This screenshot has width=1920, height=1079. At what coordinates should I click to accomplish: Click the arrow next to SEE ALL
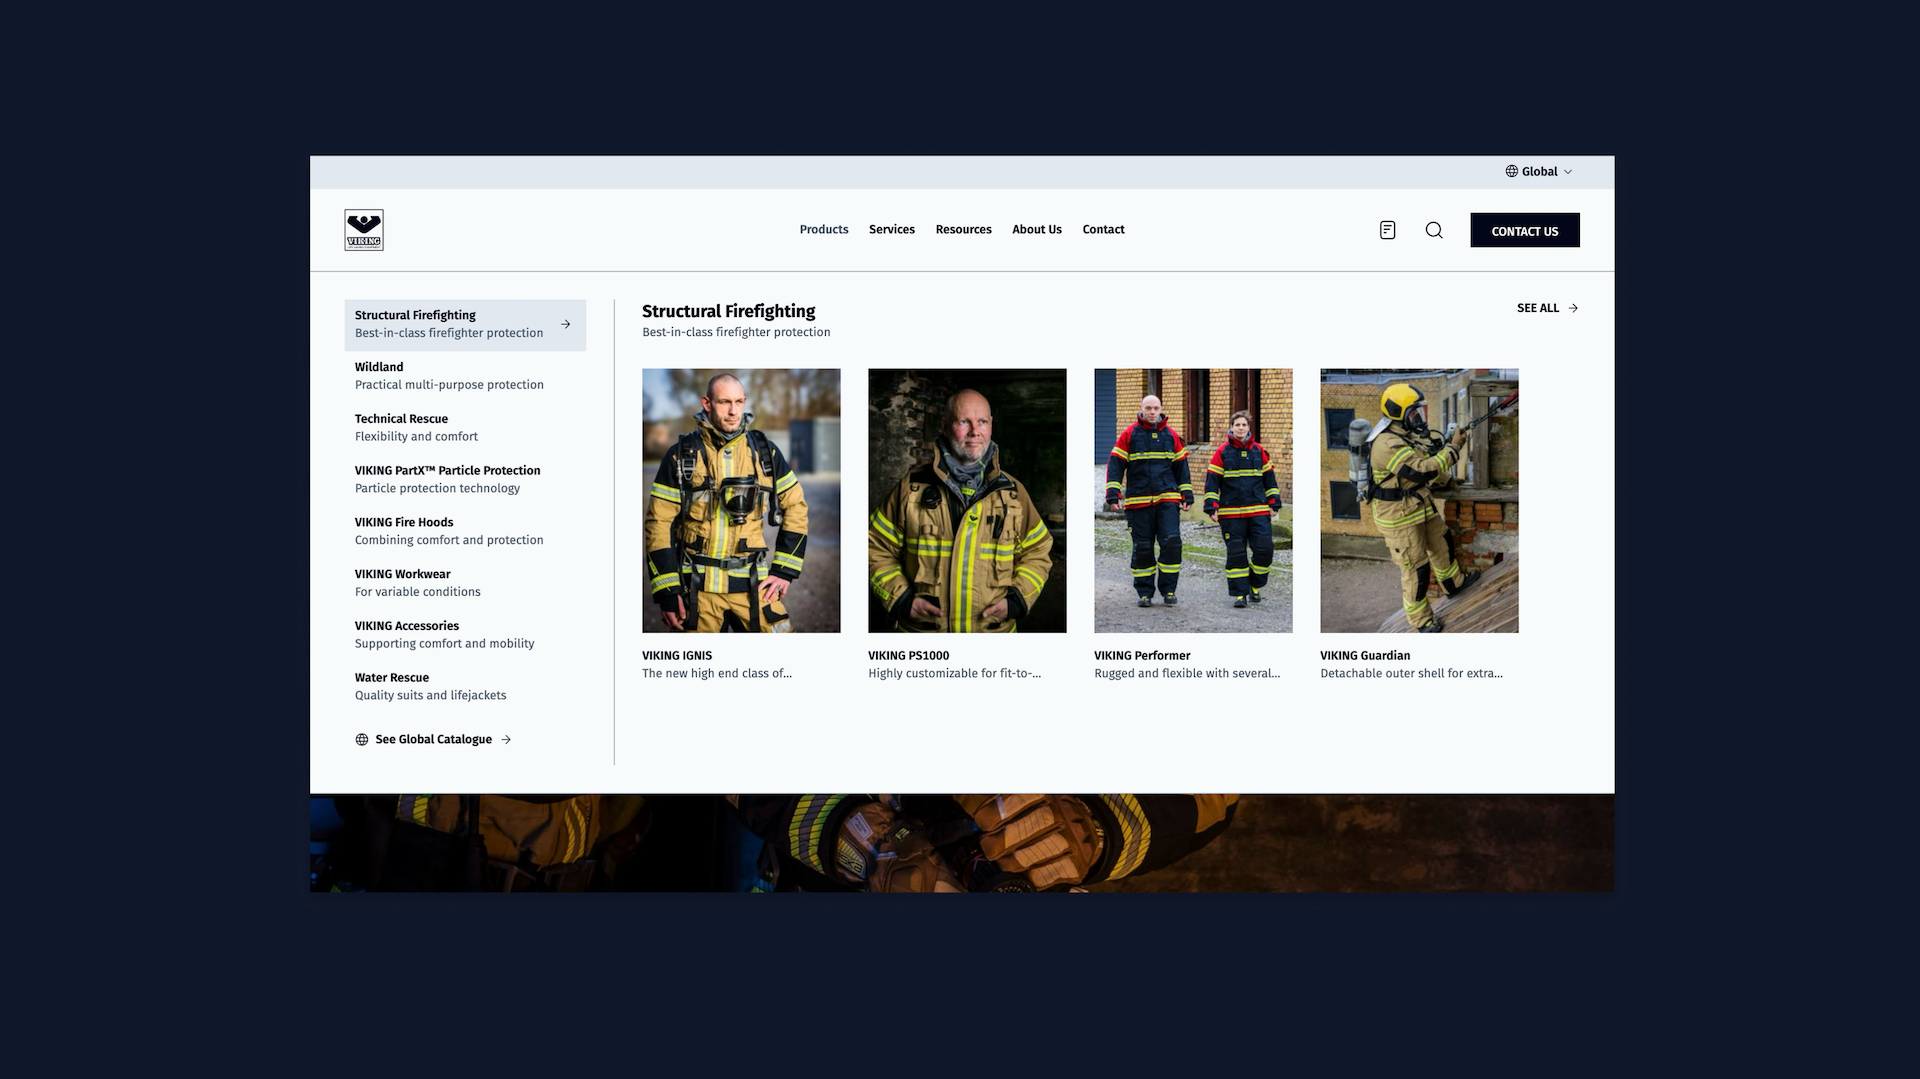tap(1573, 308)
